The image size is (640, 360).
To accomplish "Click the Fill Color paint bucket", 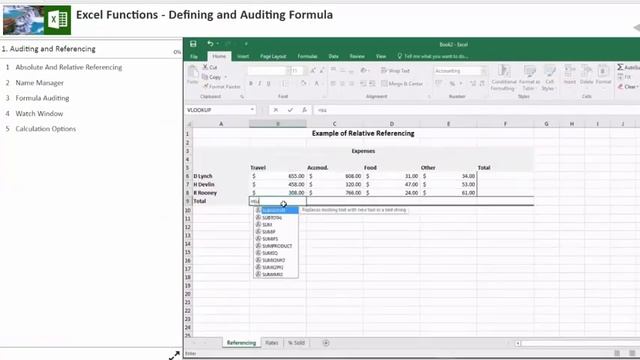I will point(303,84).
